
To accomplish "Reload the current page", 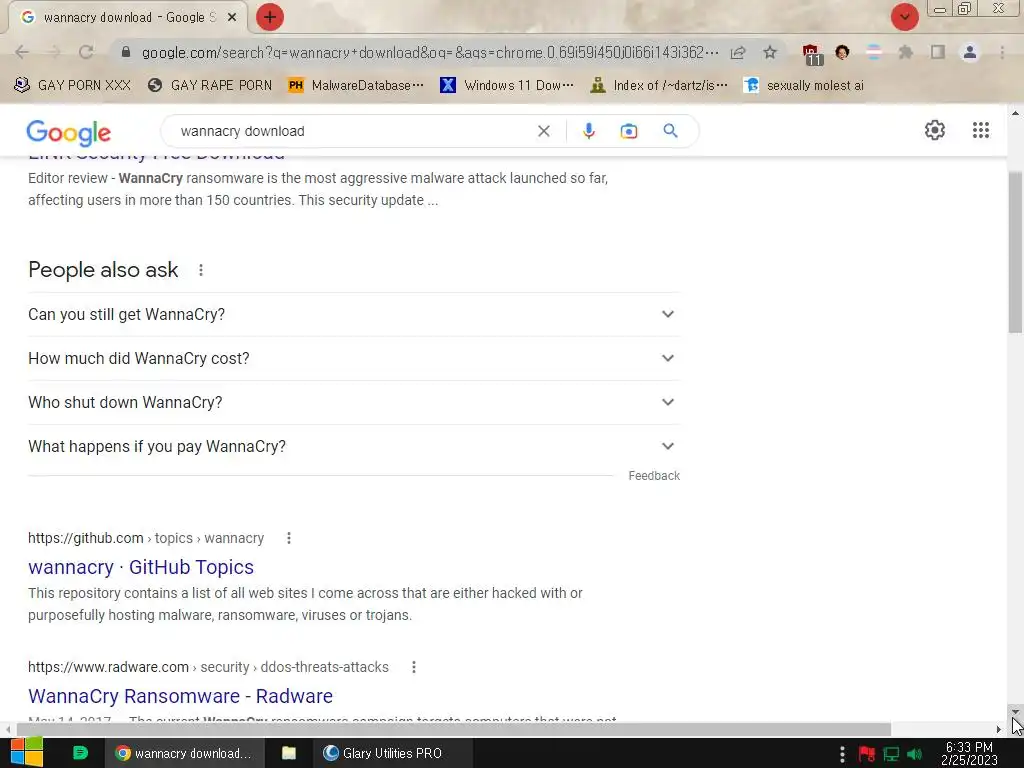I will coord(86,52).
